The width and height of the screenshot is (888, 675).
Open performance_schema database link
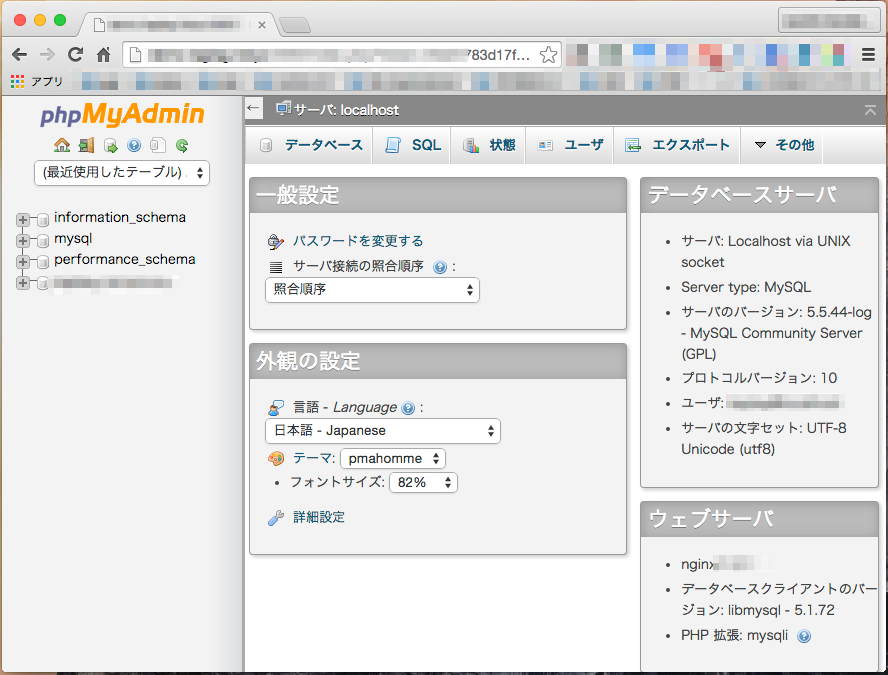[x=125, y=259]
